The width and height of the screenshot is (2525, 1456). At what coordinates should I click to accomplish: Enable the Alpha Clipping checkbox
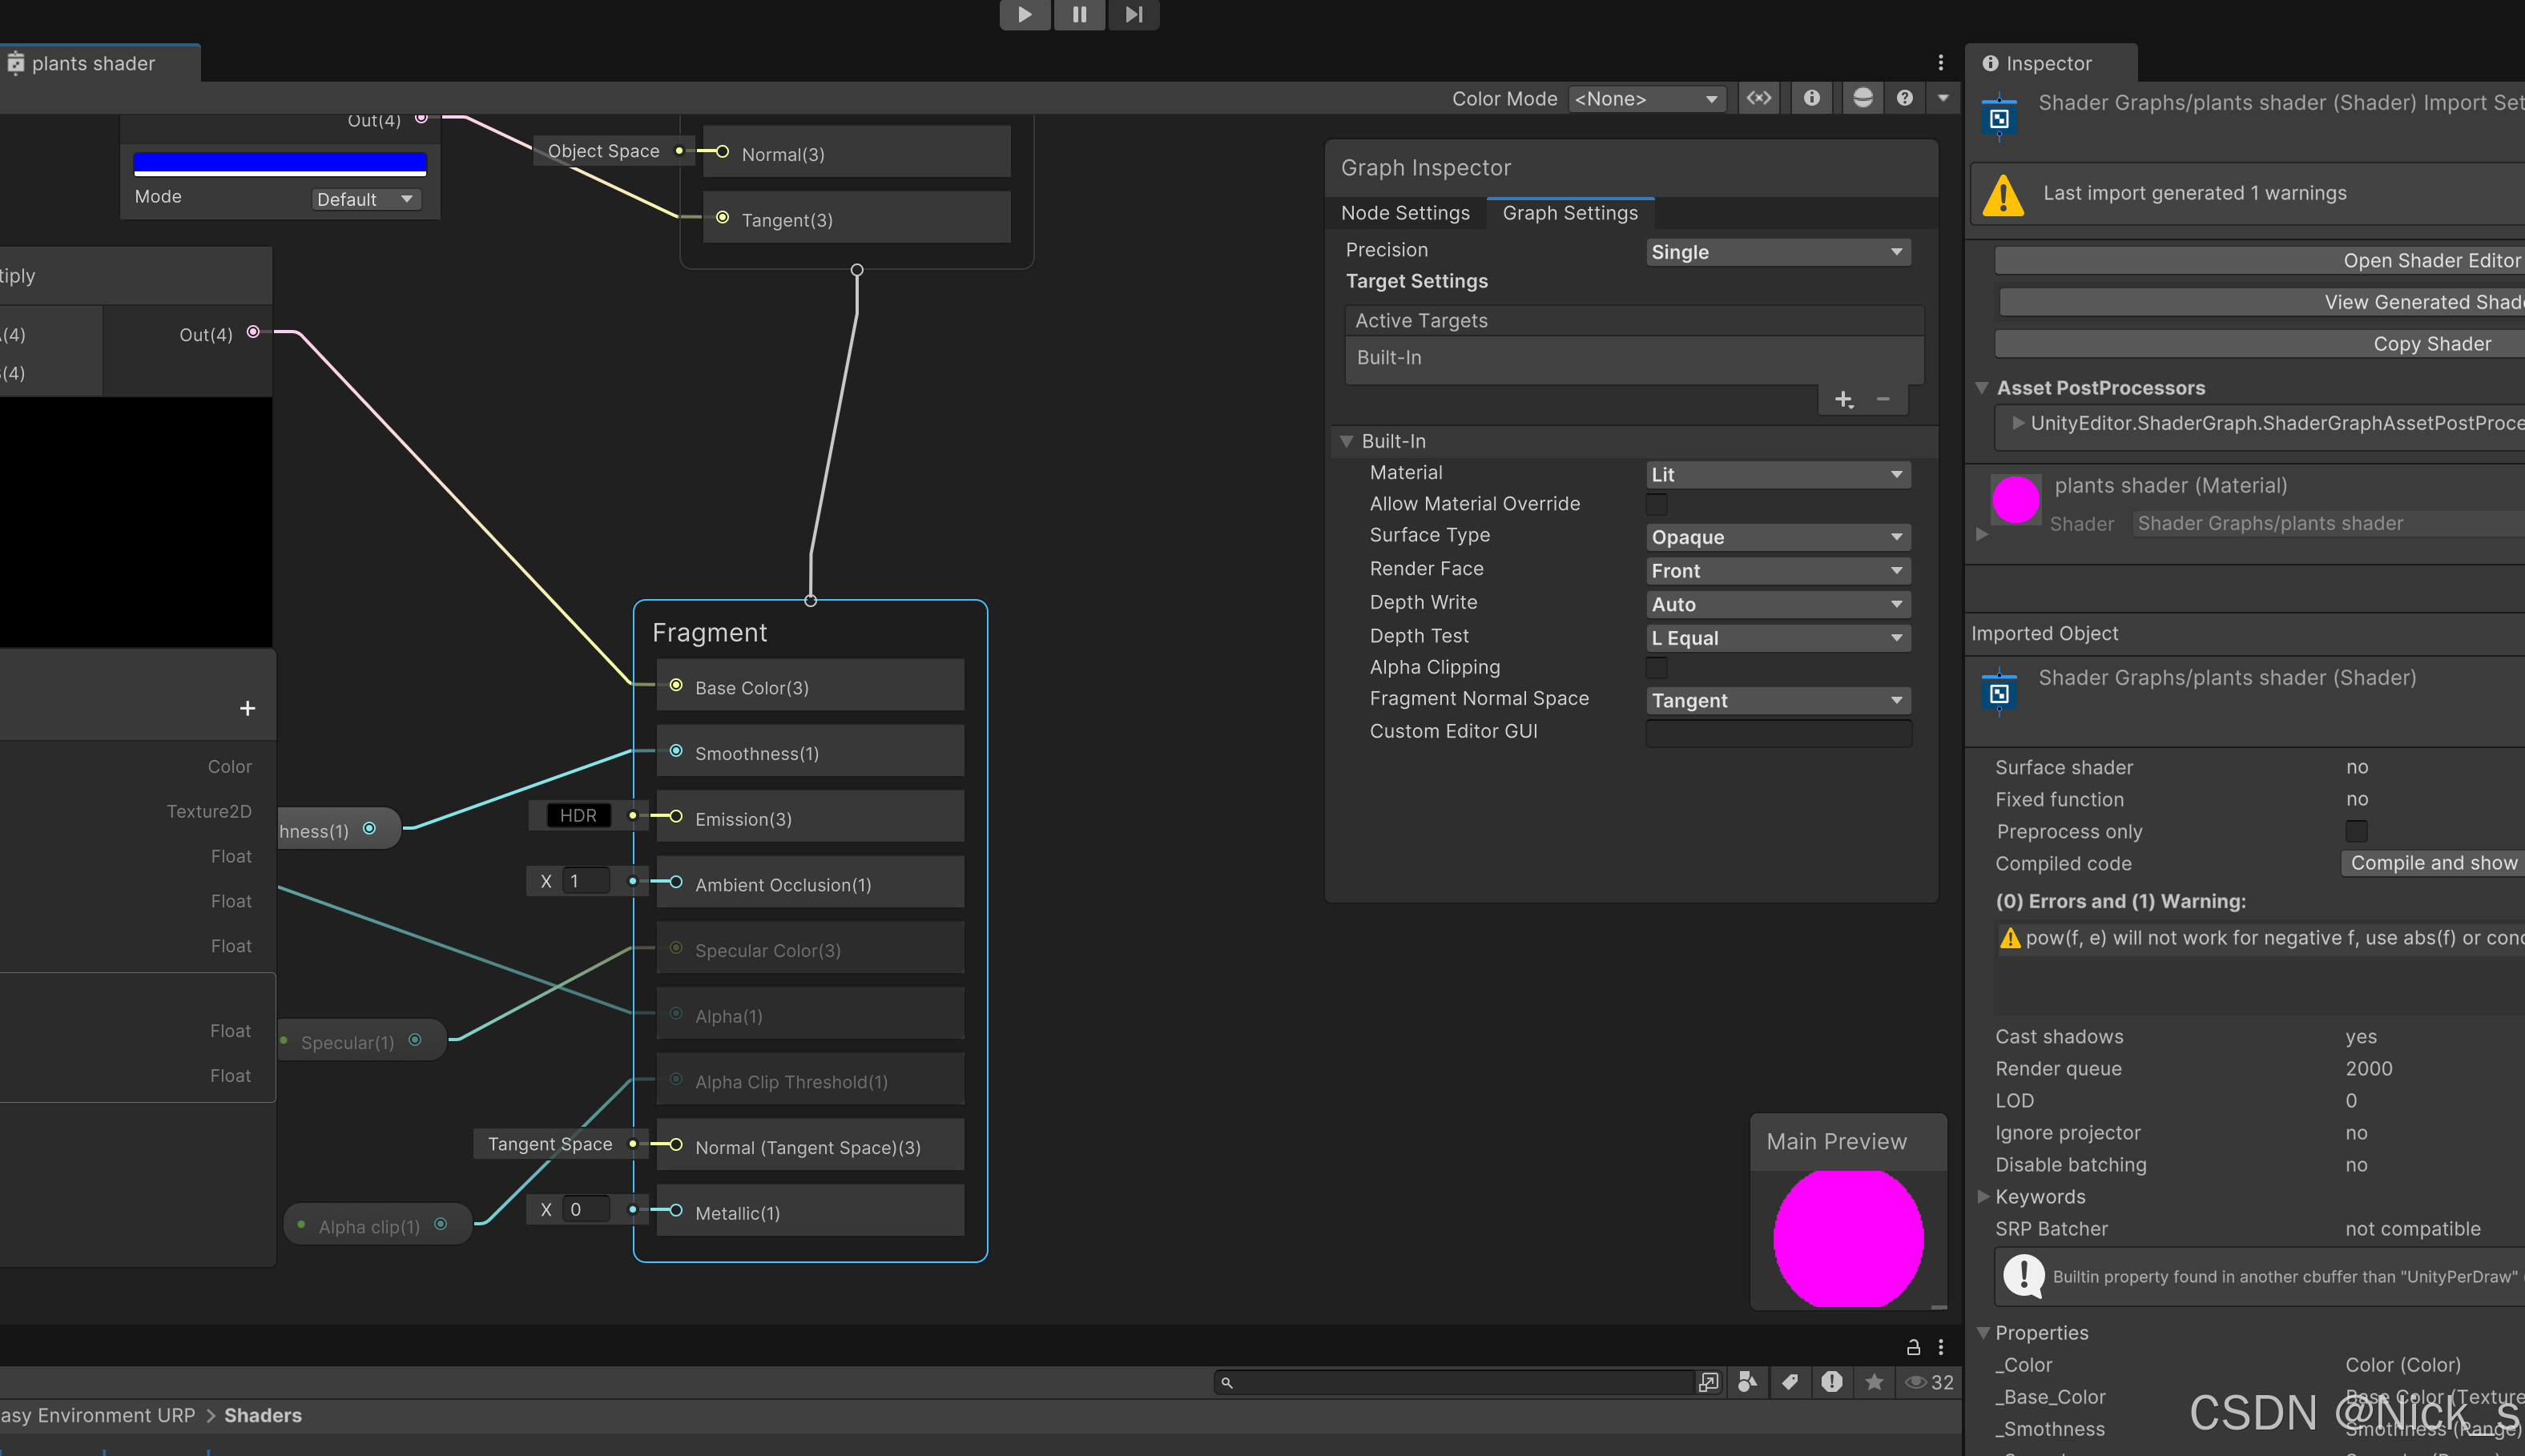(1657, 667)
